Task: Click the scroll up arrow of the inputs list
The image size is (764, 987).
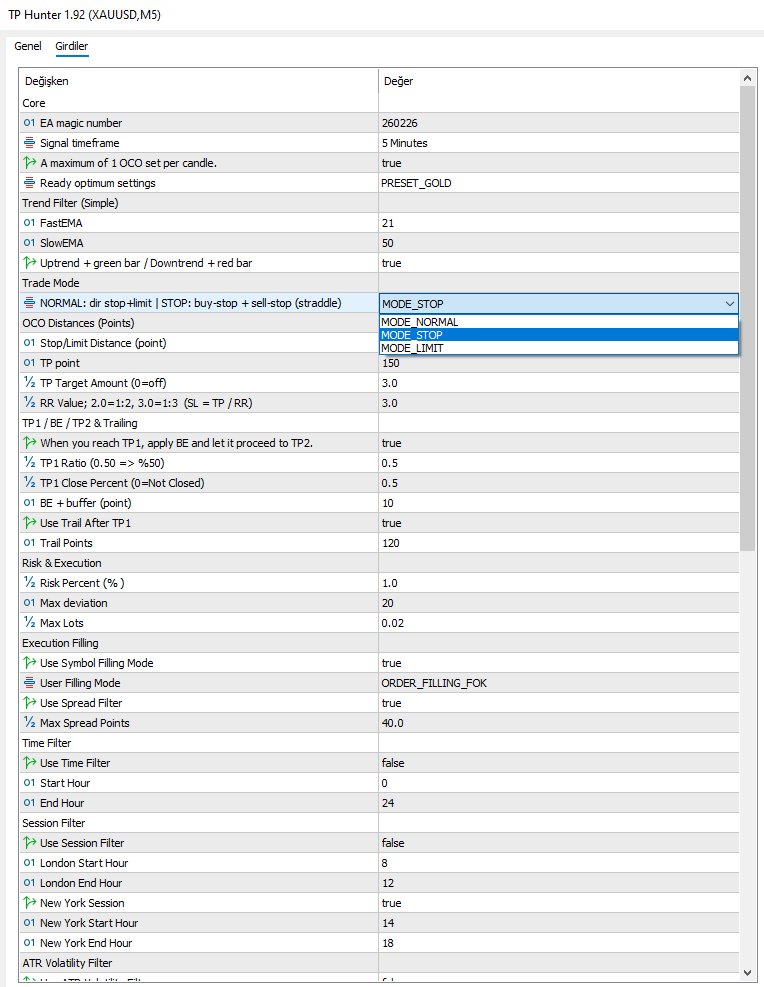Action: tap(748, 78)
